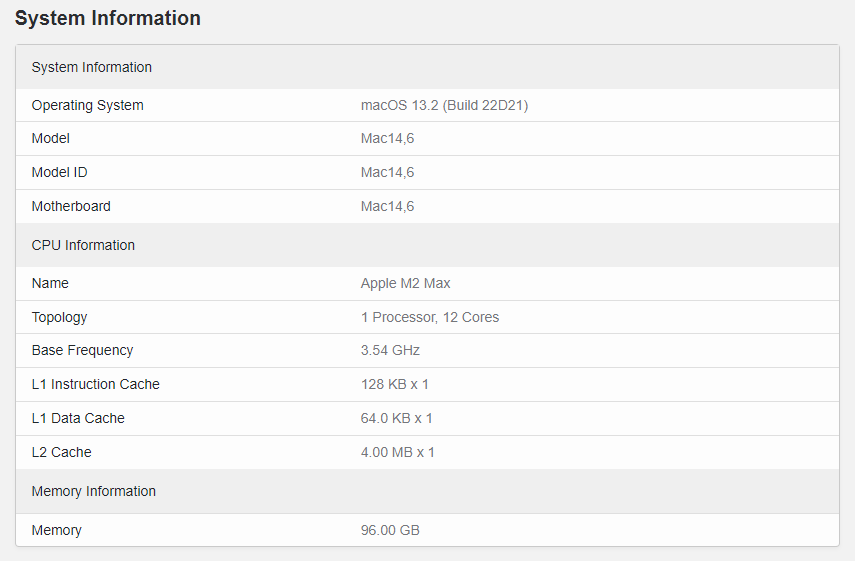
Task: Click the Motherboard row label
Action: pos(71,206)
